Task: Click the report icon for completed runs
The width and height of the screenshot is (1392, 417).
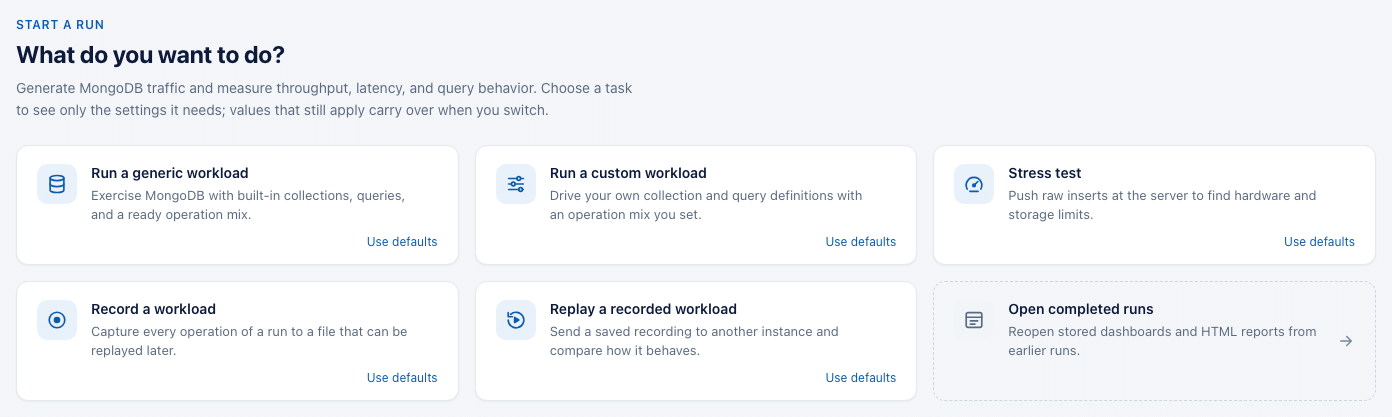Action: [974, 320]
